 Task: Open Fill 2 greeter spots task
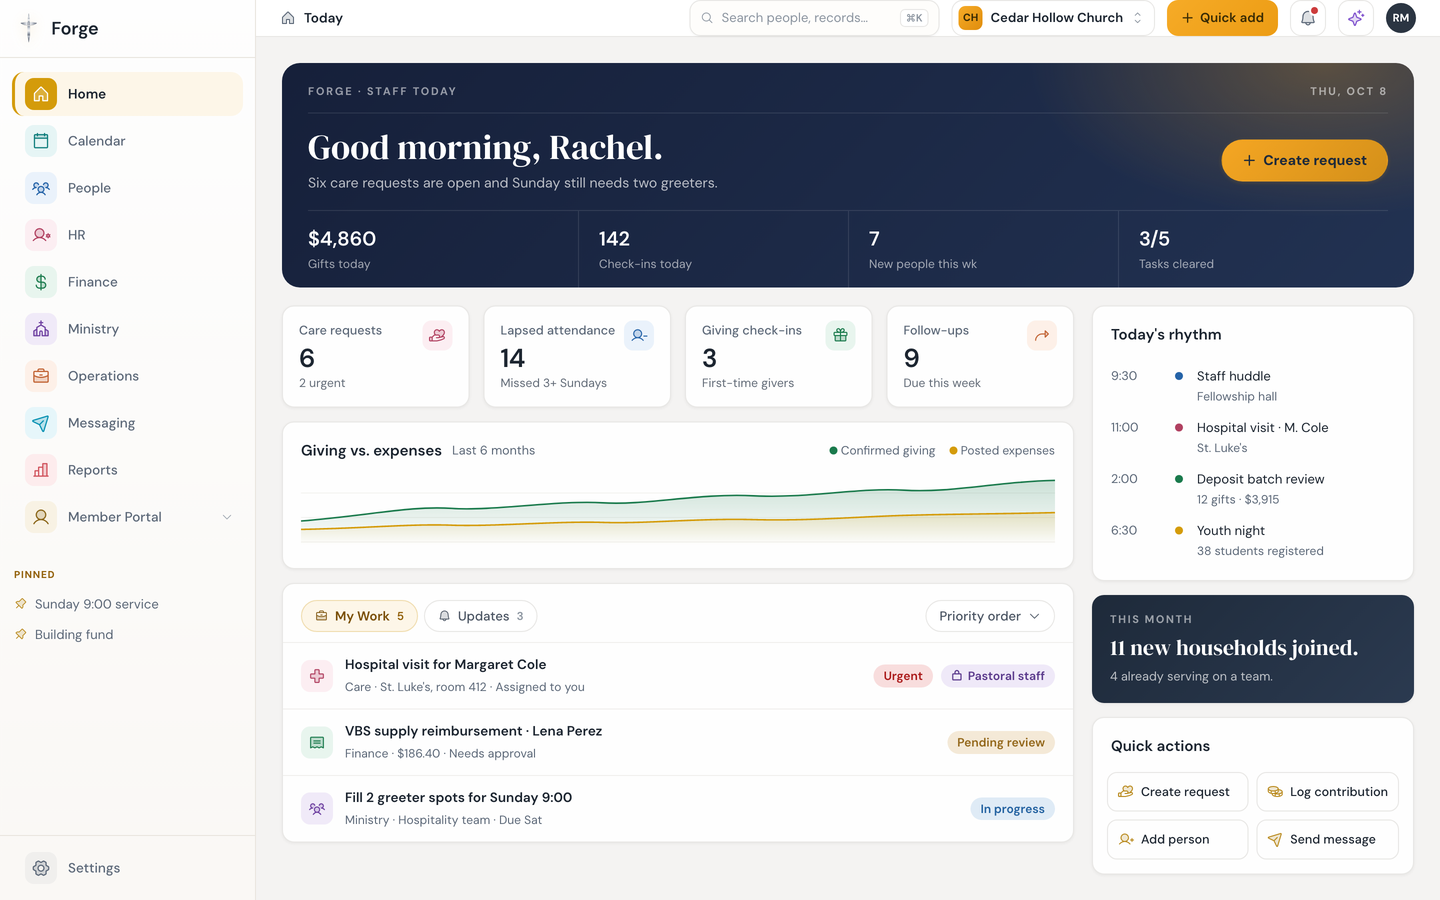[678, 808]
